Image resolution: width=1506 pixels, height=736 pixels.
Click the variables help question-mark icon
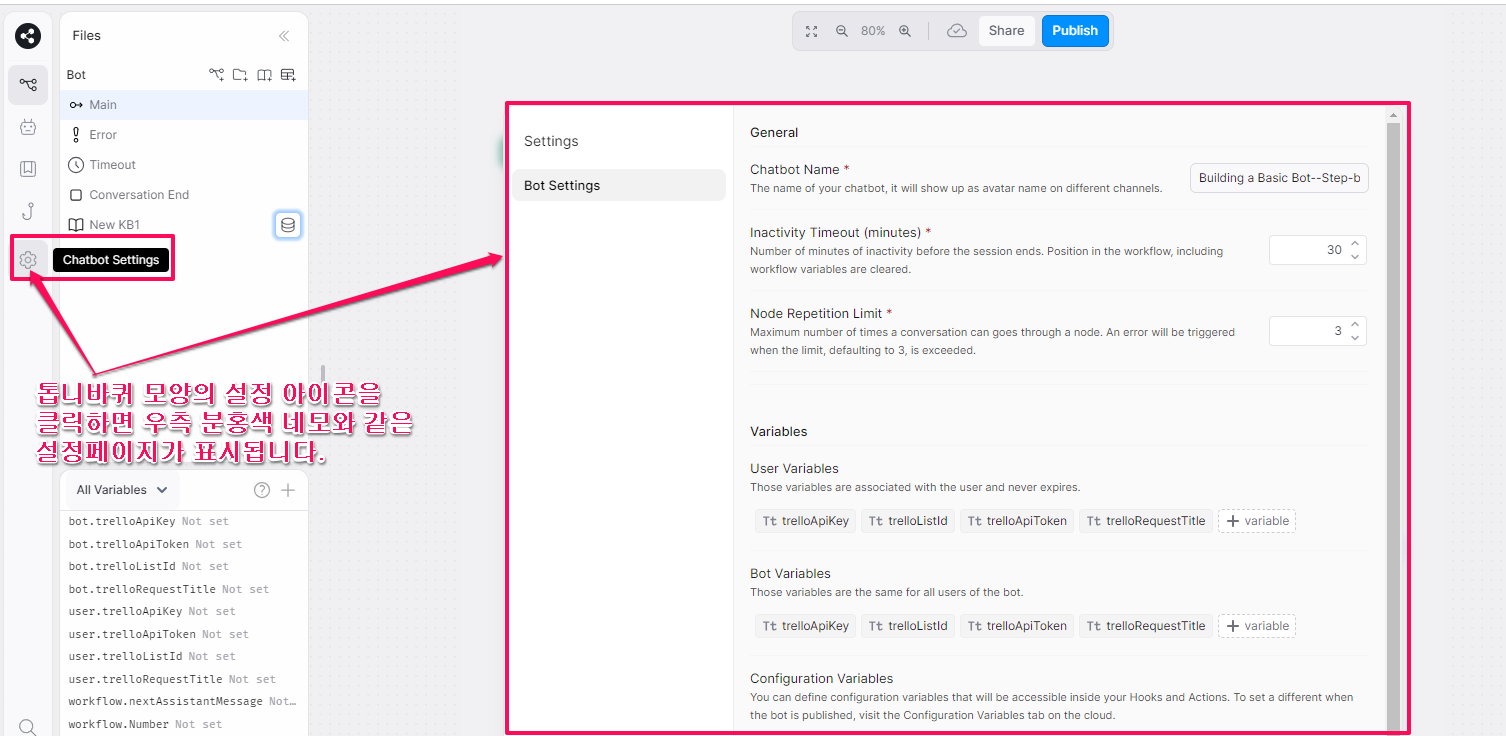click(262, 490)
